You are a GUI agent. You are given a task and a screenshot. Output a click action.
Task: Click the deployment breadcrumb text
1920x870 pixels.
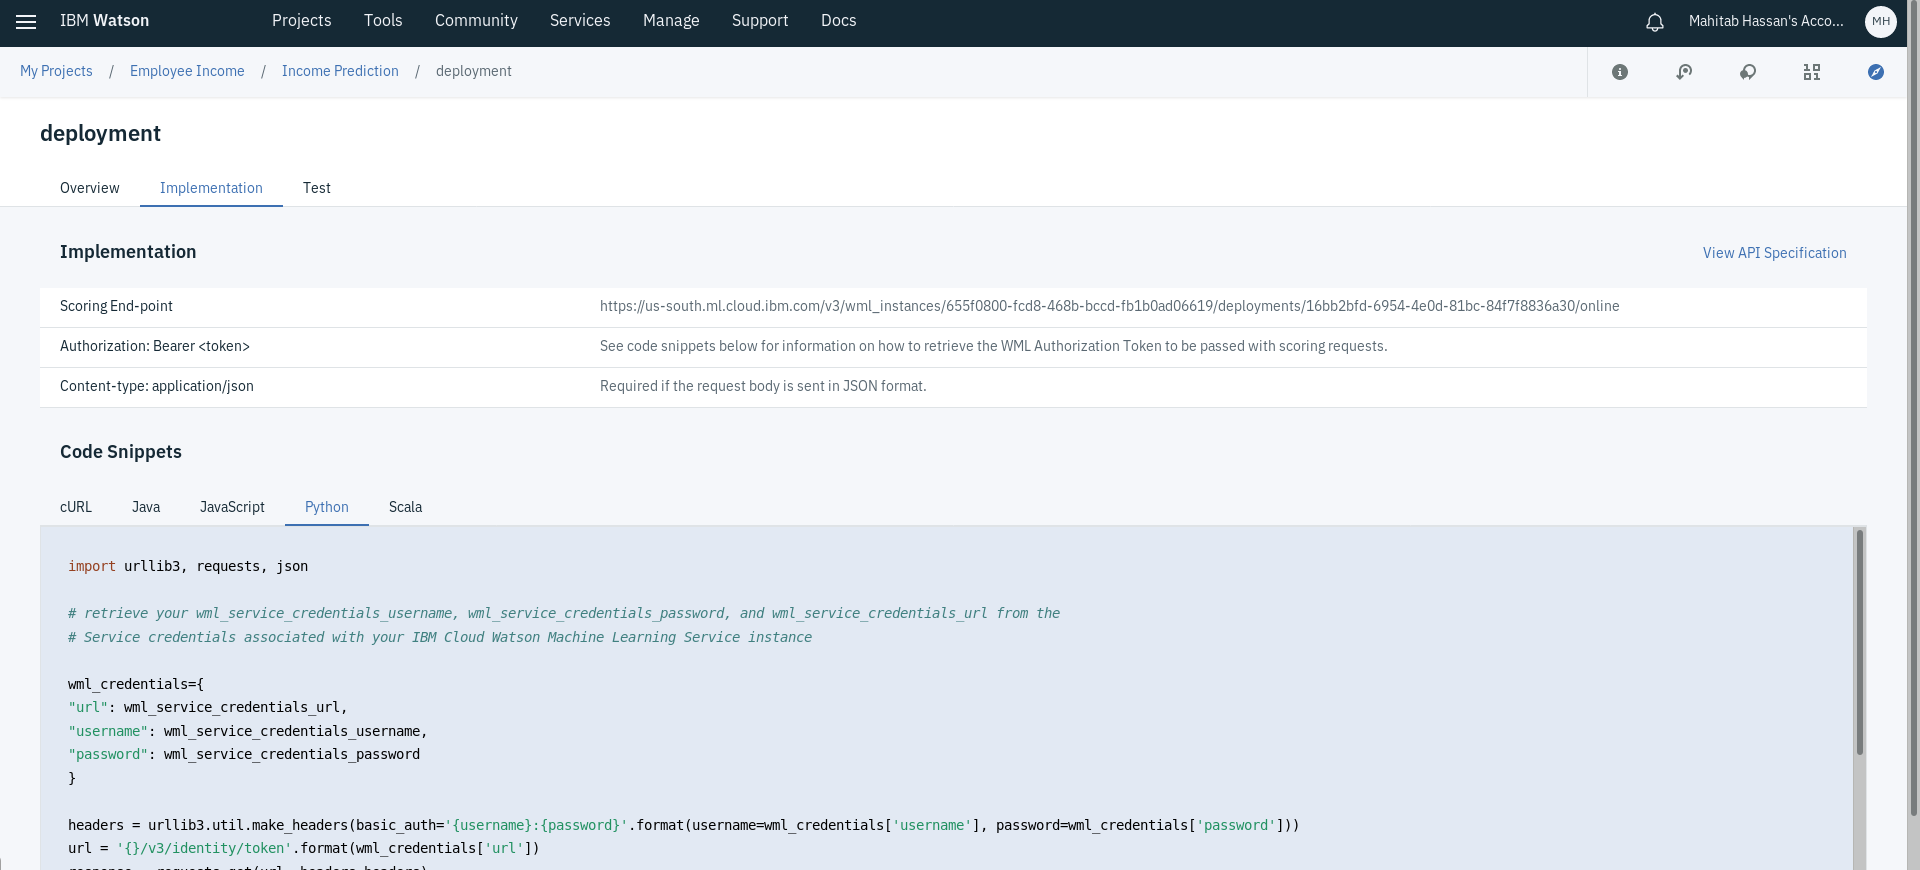pos(473,71)
